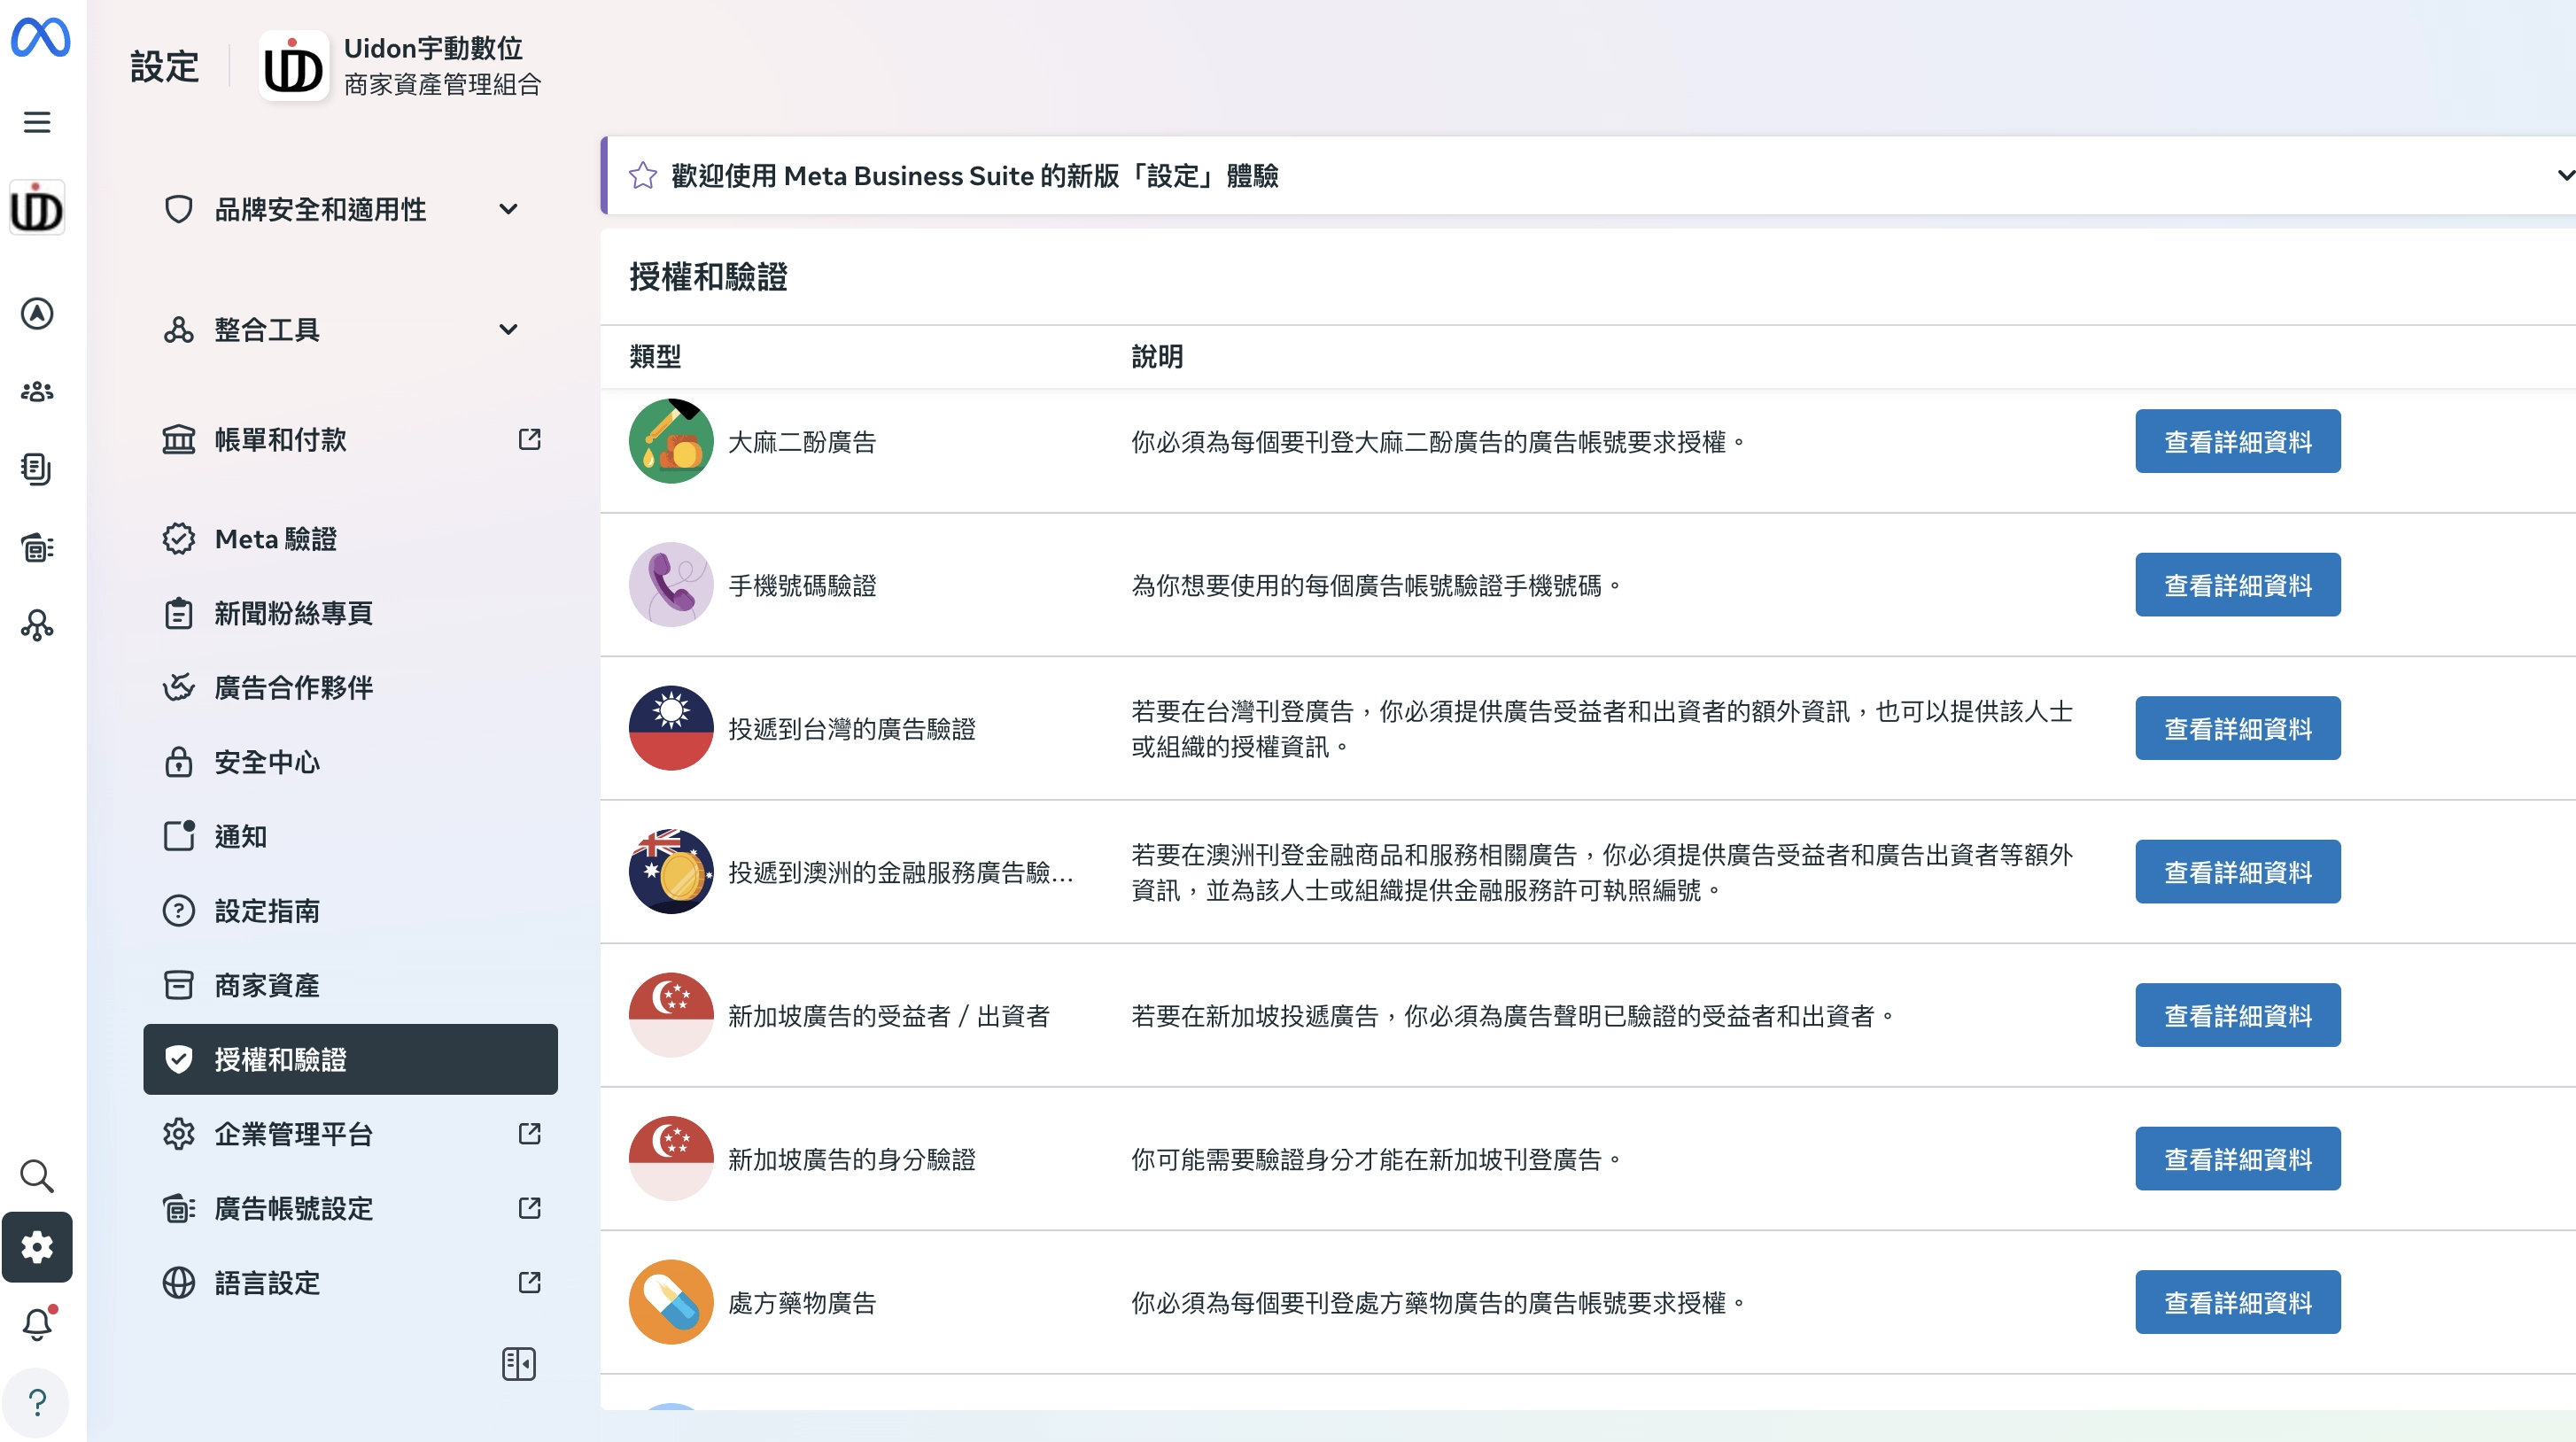The height and width of the screenshot is (1442, 2576).
Task: Open the ad account overview icon in rail
Action: click(37, 547)
